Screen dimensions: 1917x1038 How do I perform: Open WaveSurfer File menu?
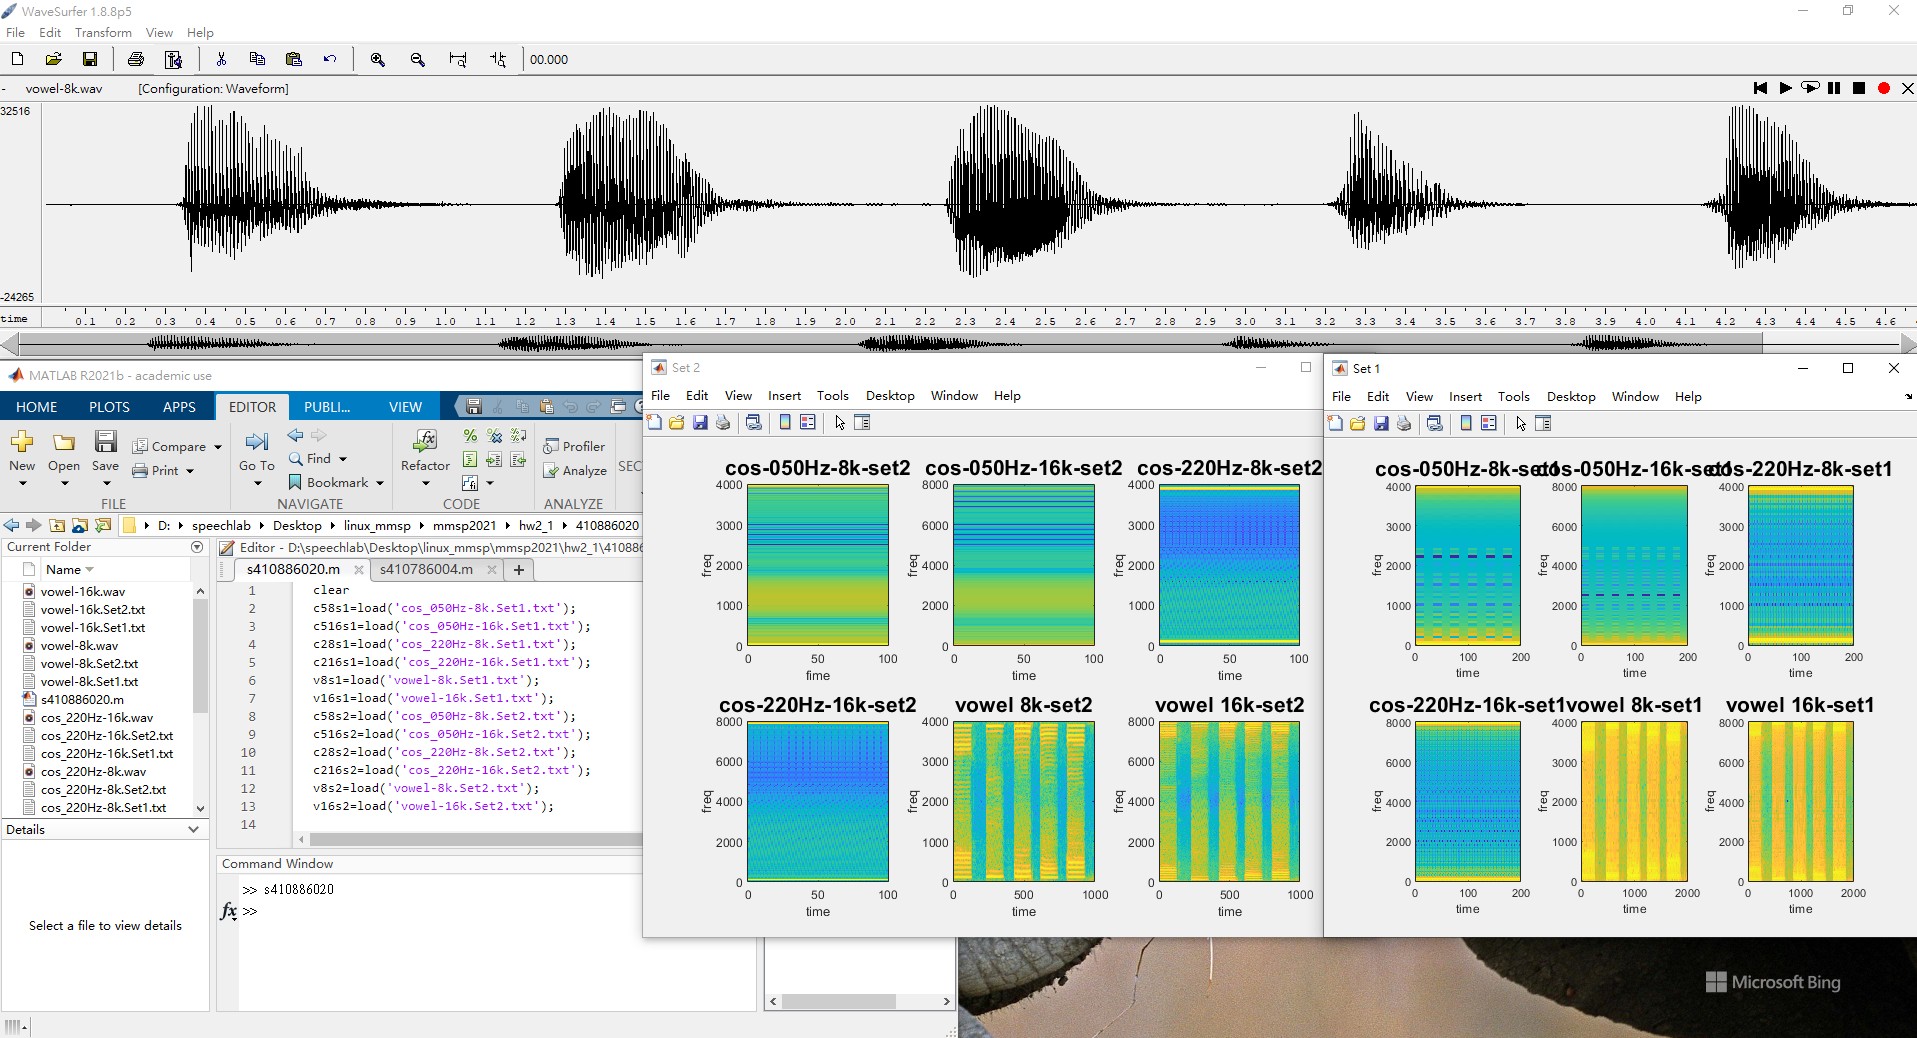(x=16, y=32)
